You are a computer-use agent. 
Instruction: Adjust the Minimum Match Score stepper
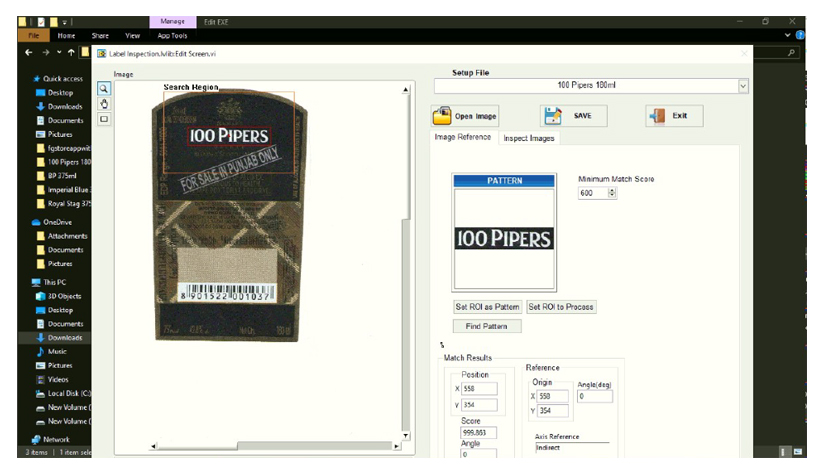pos(612,192)
